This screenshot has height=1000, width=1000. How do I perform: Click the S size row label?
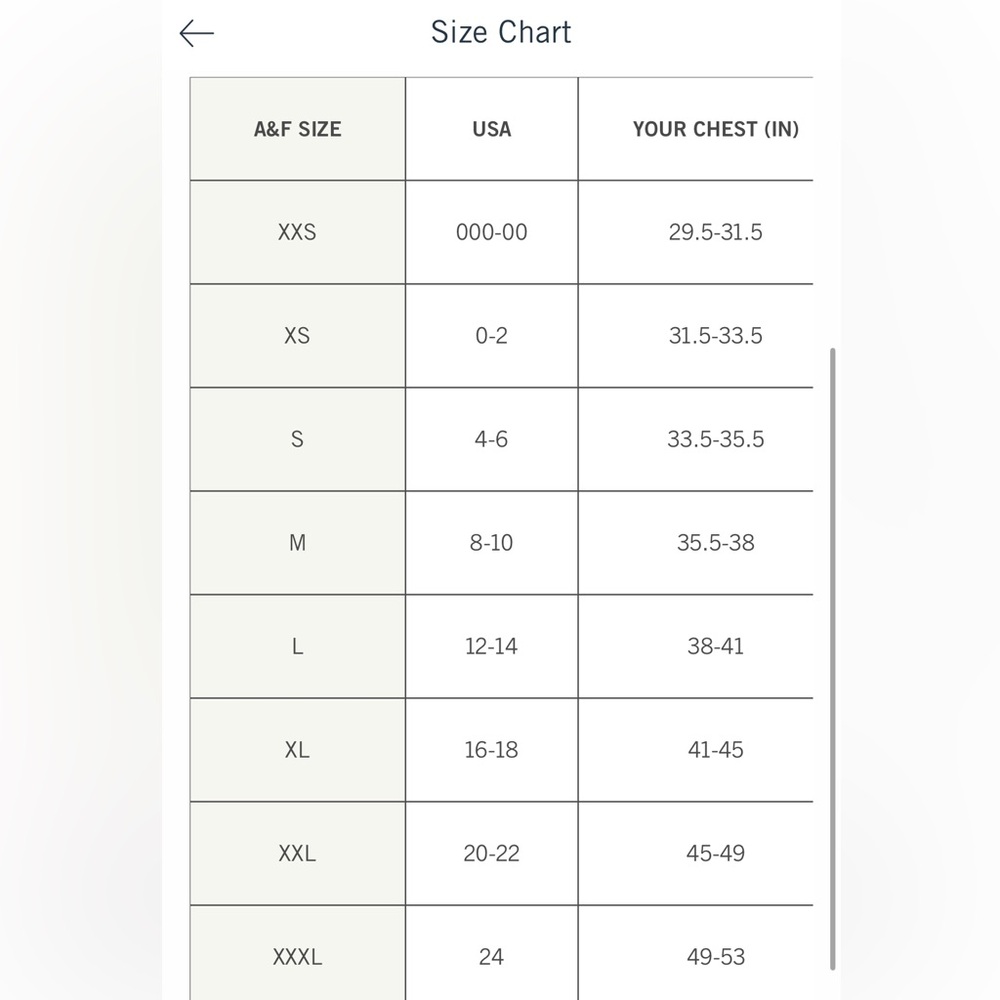point(297,439)
